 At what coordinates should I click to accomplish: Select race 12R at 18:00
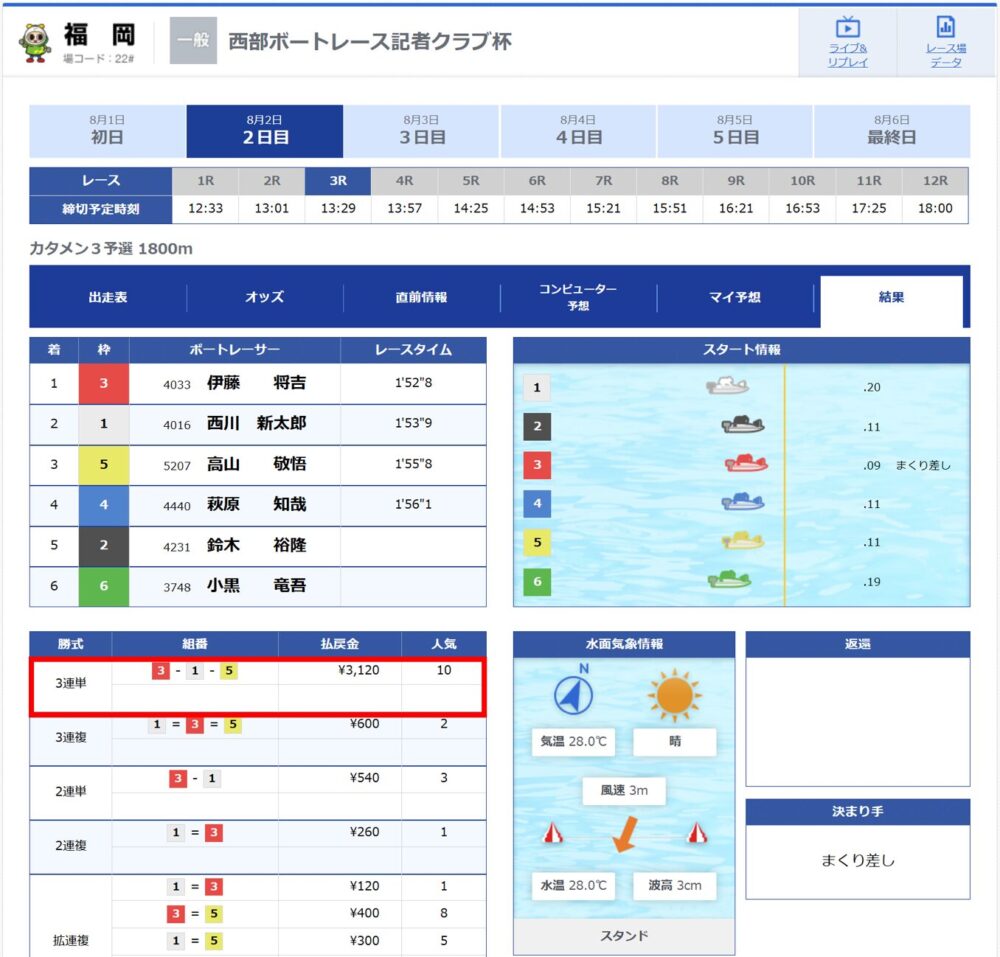935,195
